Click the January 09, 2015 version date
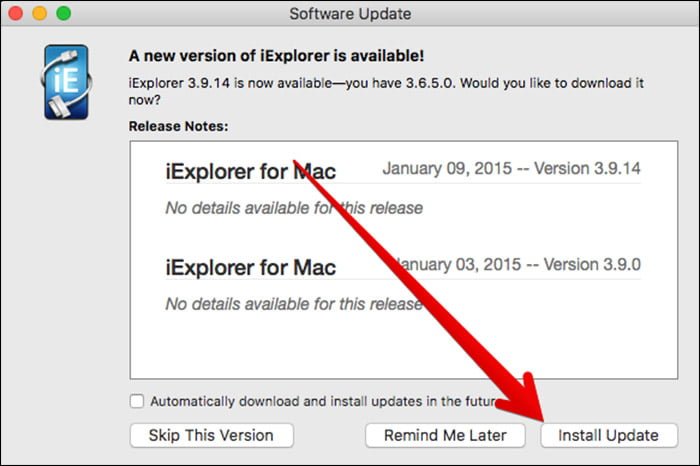The image size is (700, 466). point(511,168)
